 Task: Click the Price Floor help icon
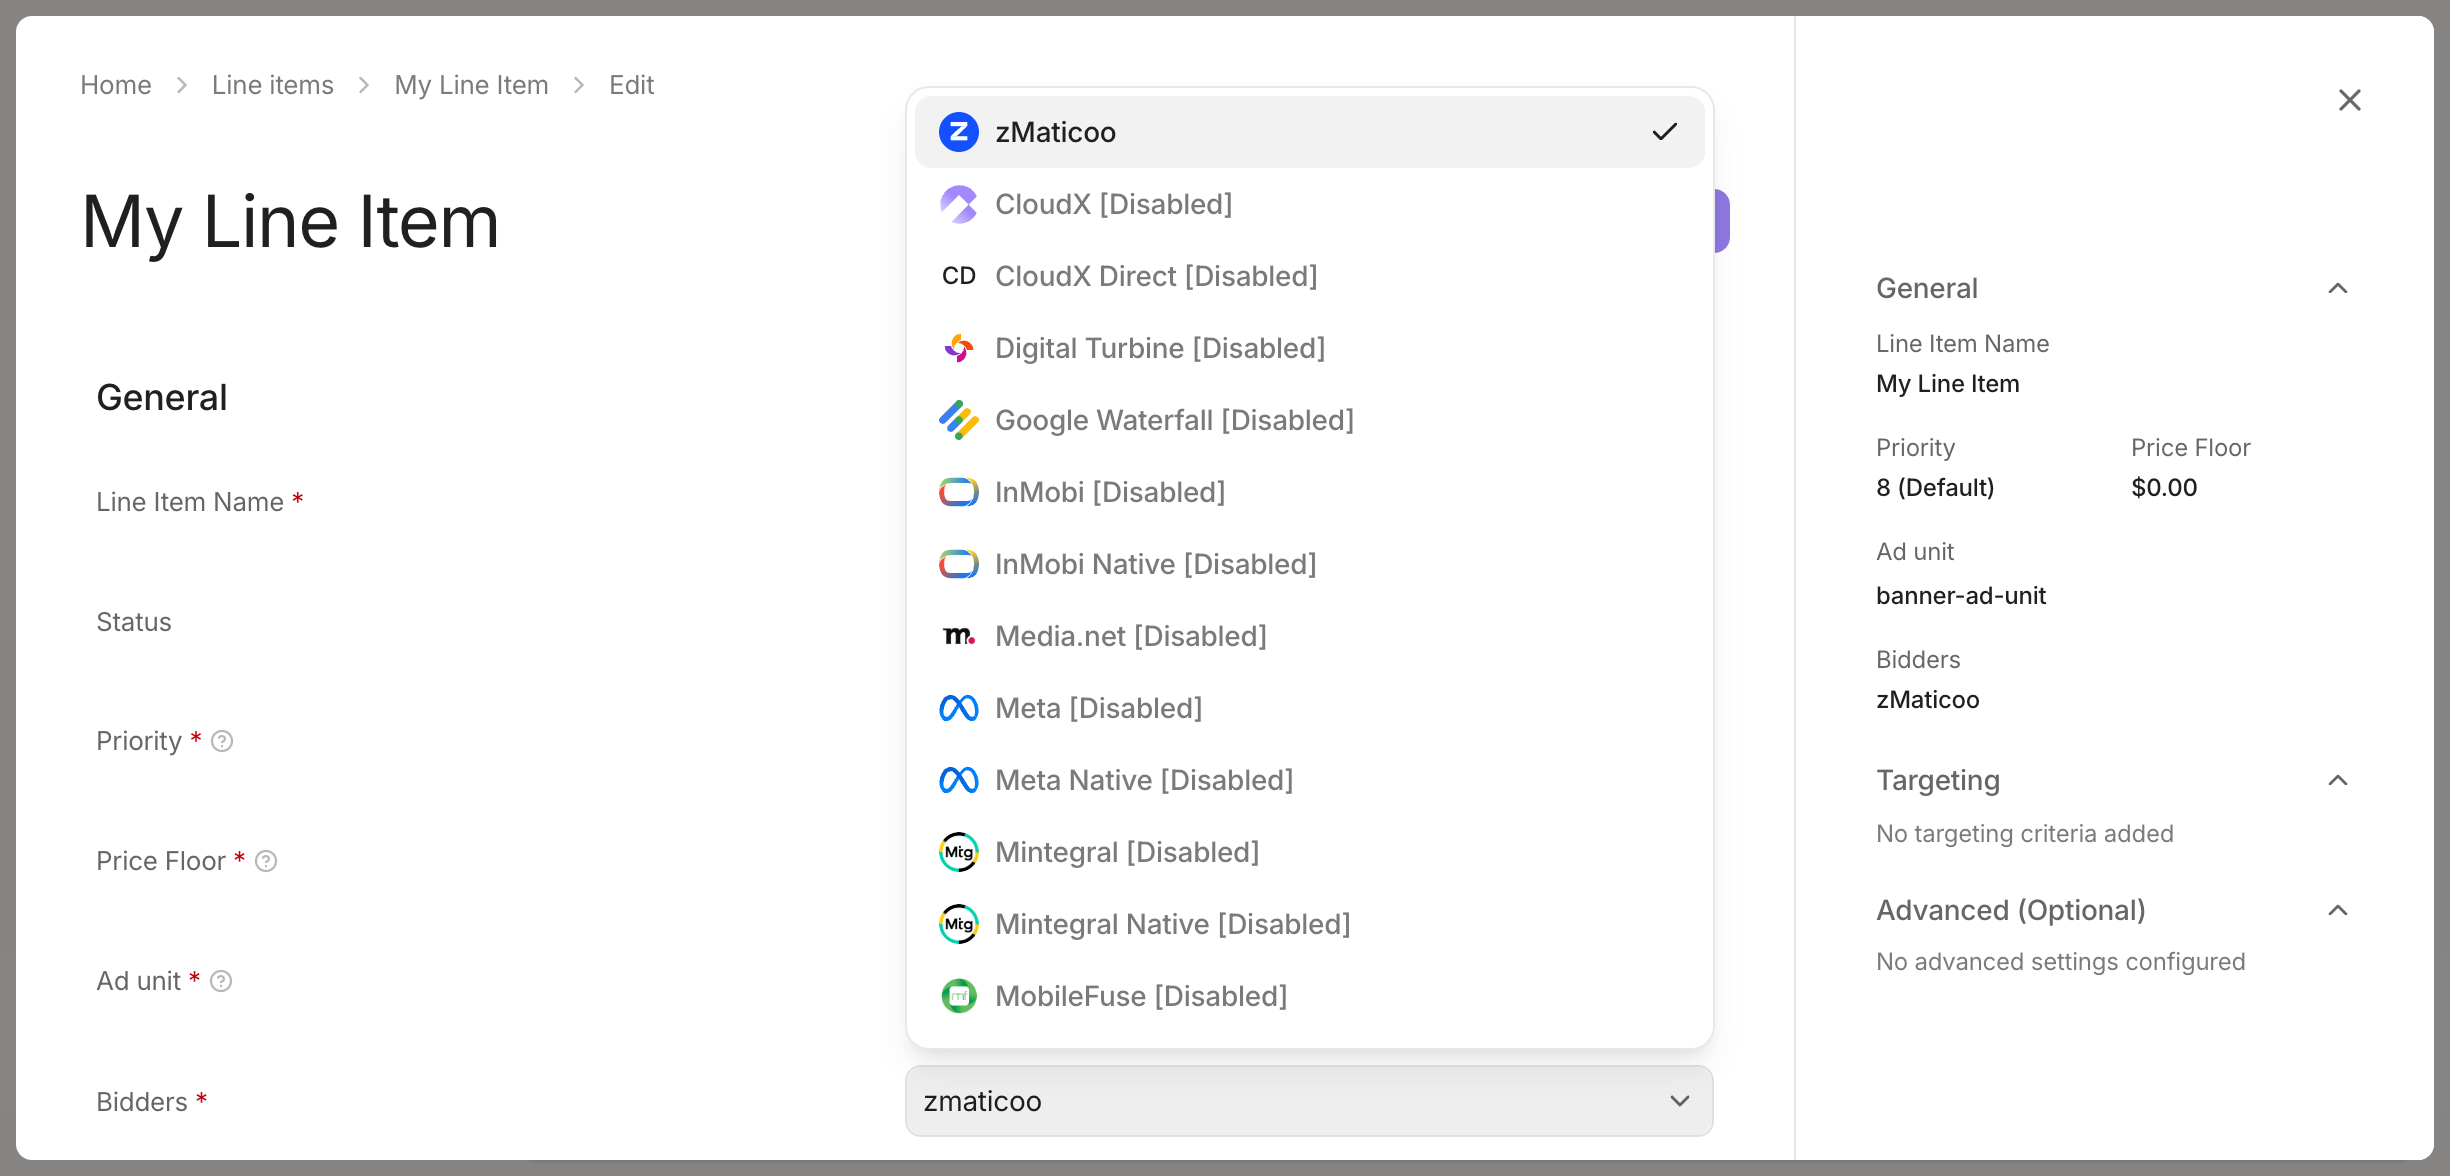[266, 861]
